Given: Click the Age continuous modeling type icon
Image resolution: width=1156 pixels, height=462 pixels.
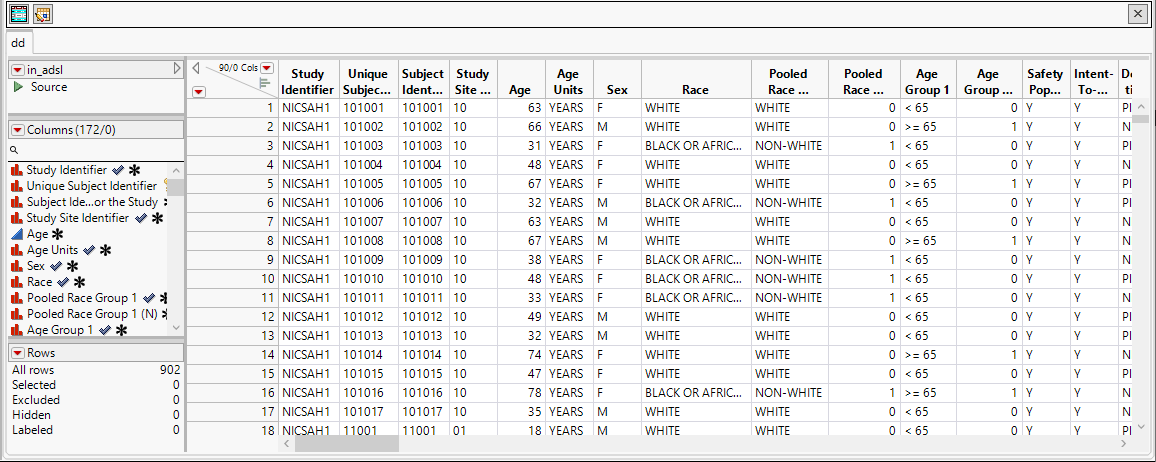Looking at the screenshot, I should 17,234.
